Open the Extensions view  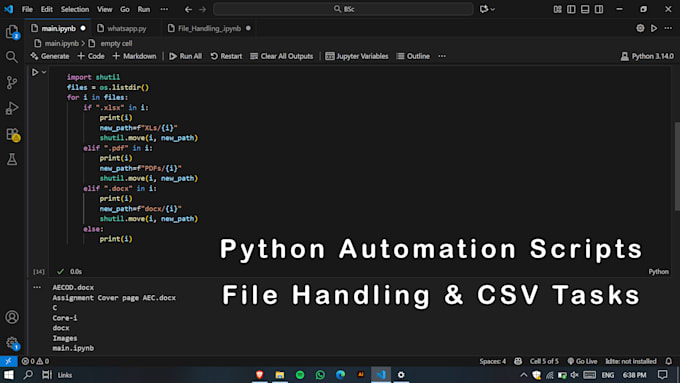tap(12, 134)
